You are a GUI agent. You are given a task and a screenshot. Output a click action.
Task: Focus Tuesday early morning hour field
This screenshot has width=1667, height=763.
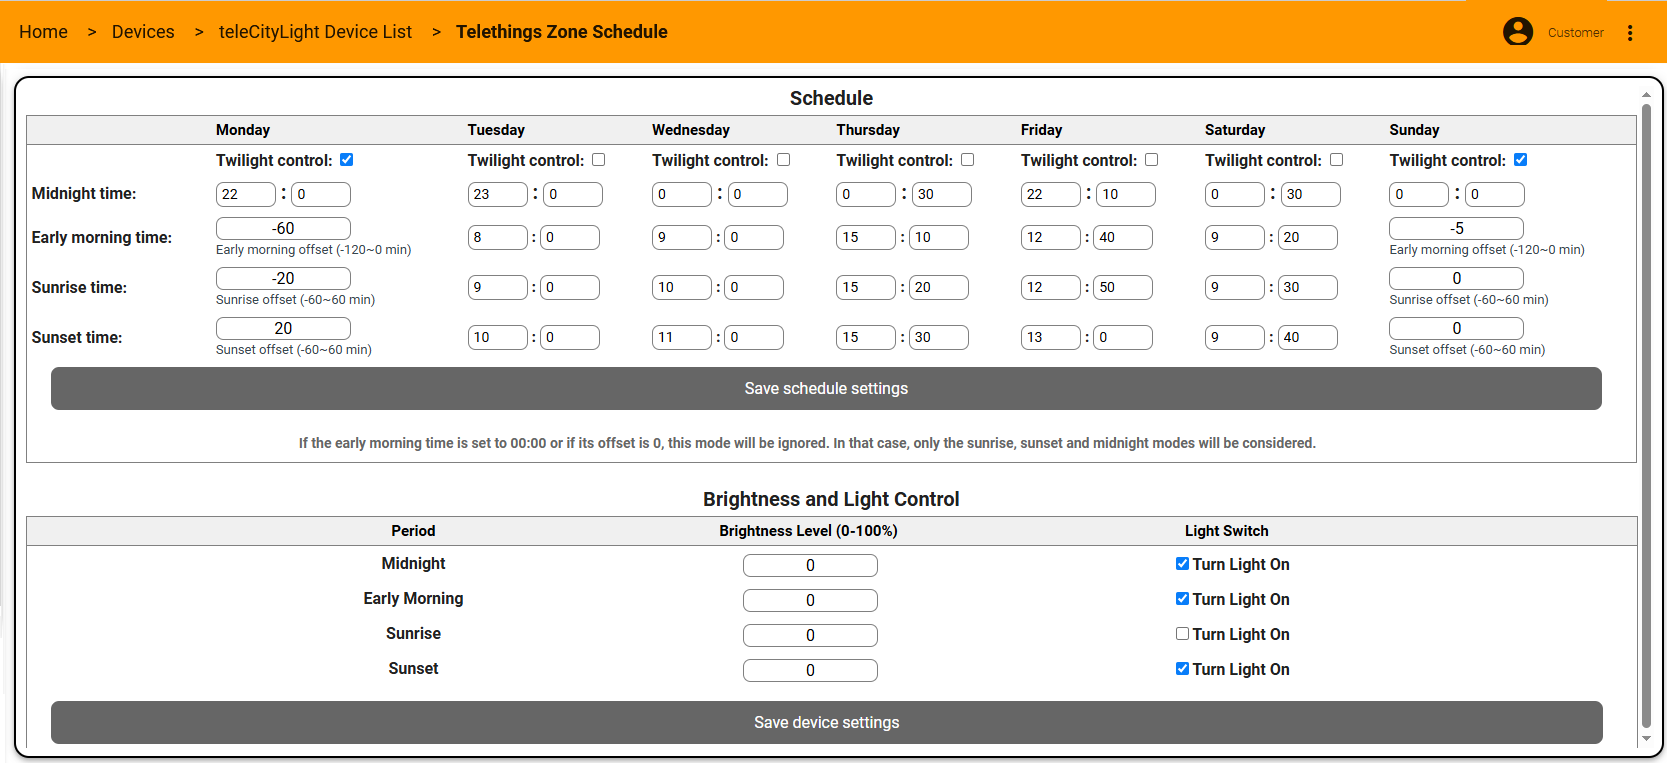pyautogui.click(x=497, y=237)
